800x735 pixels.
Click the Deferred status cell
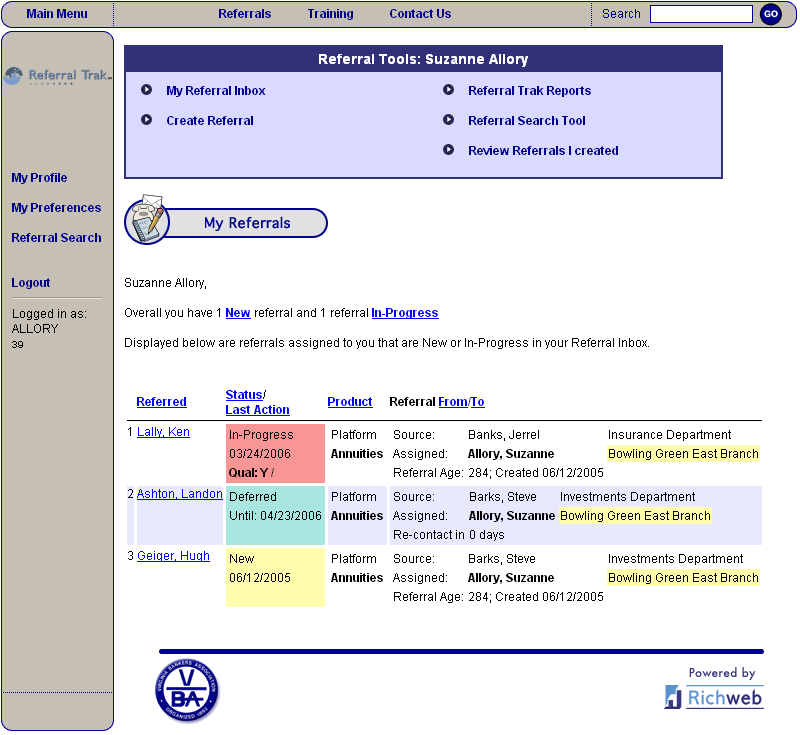click(275, 515)
